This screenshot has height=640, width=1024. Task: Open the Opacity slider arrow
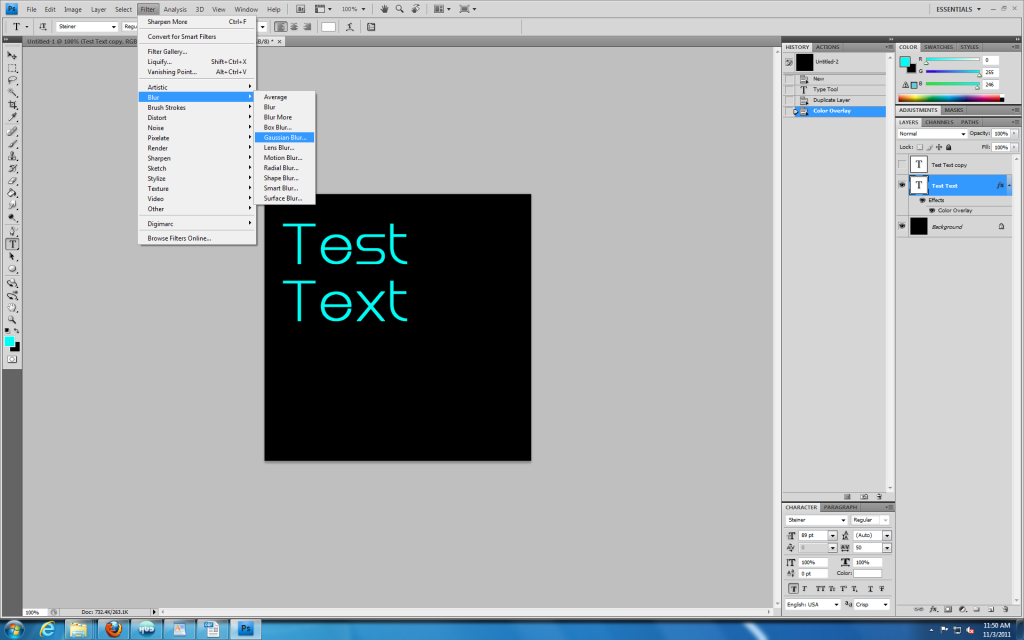1014,133
